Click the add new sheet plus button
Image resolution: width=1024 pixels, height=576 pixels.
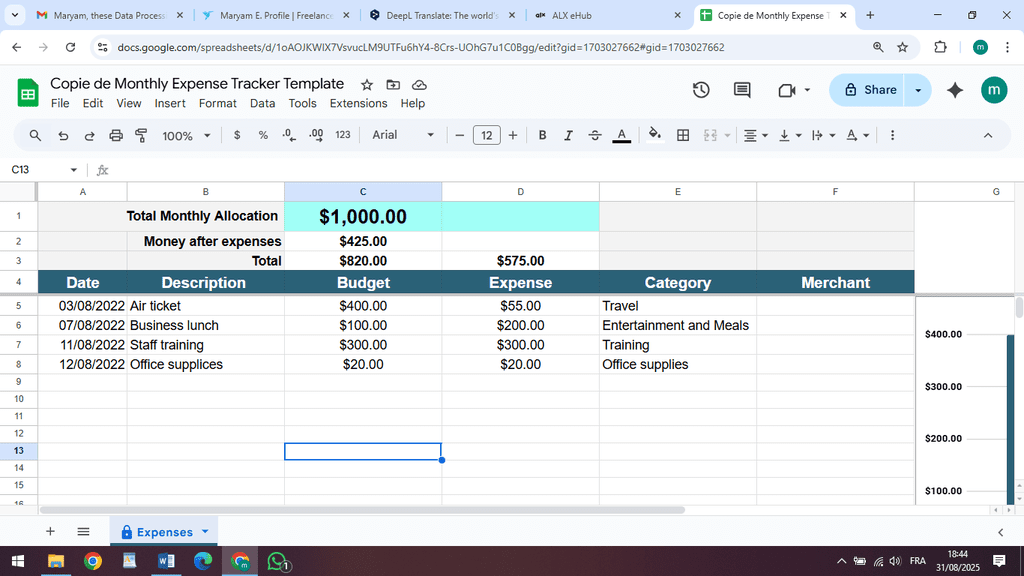[x=50, y=532]
